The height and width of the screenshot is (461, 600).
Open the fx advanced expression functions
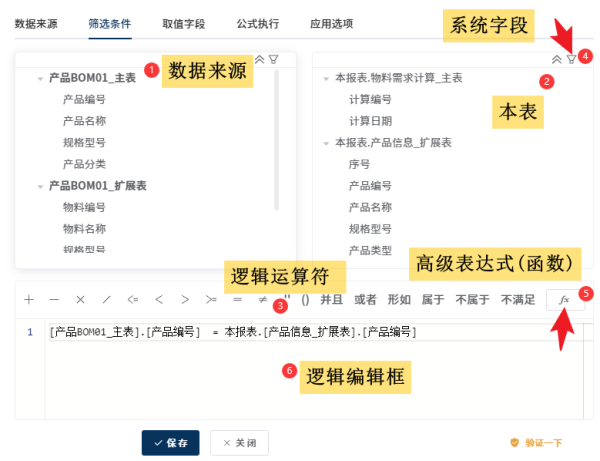point(565,300)
